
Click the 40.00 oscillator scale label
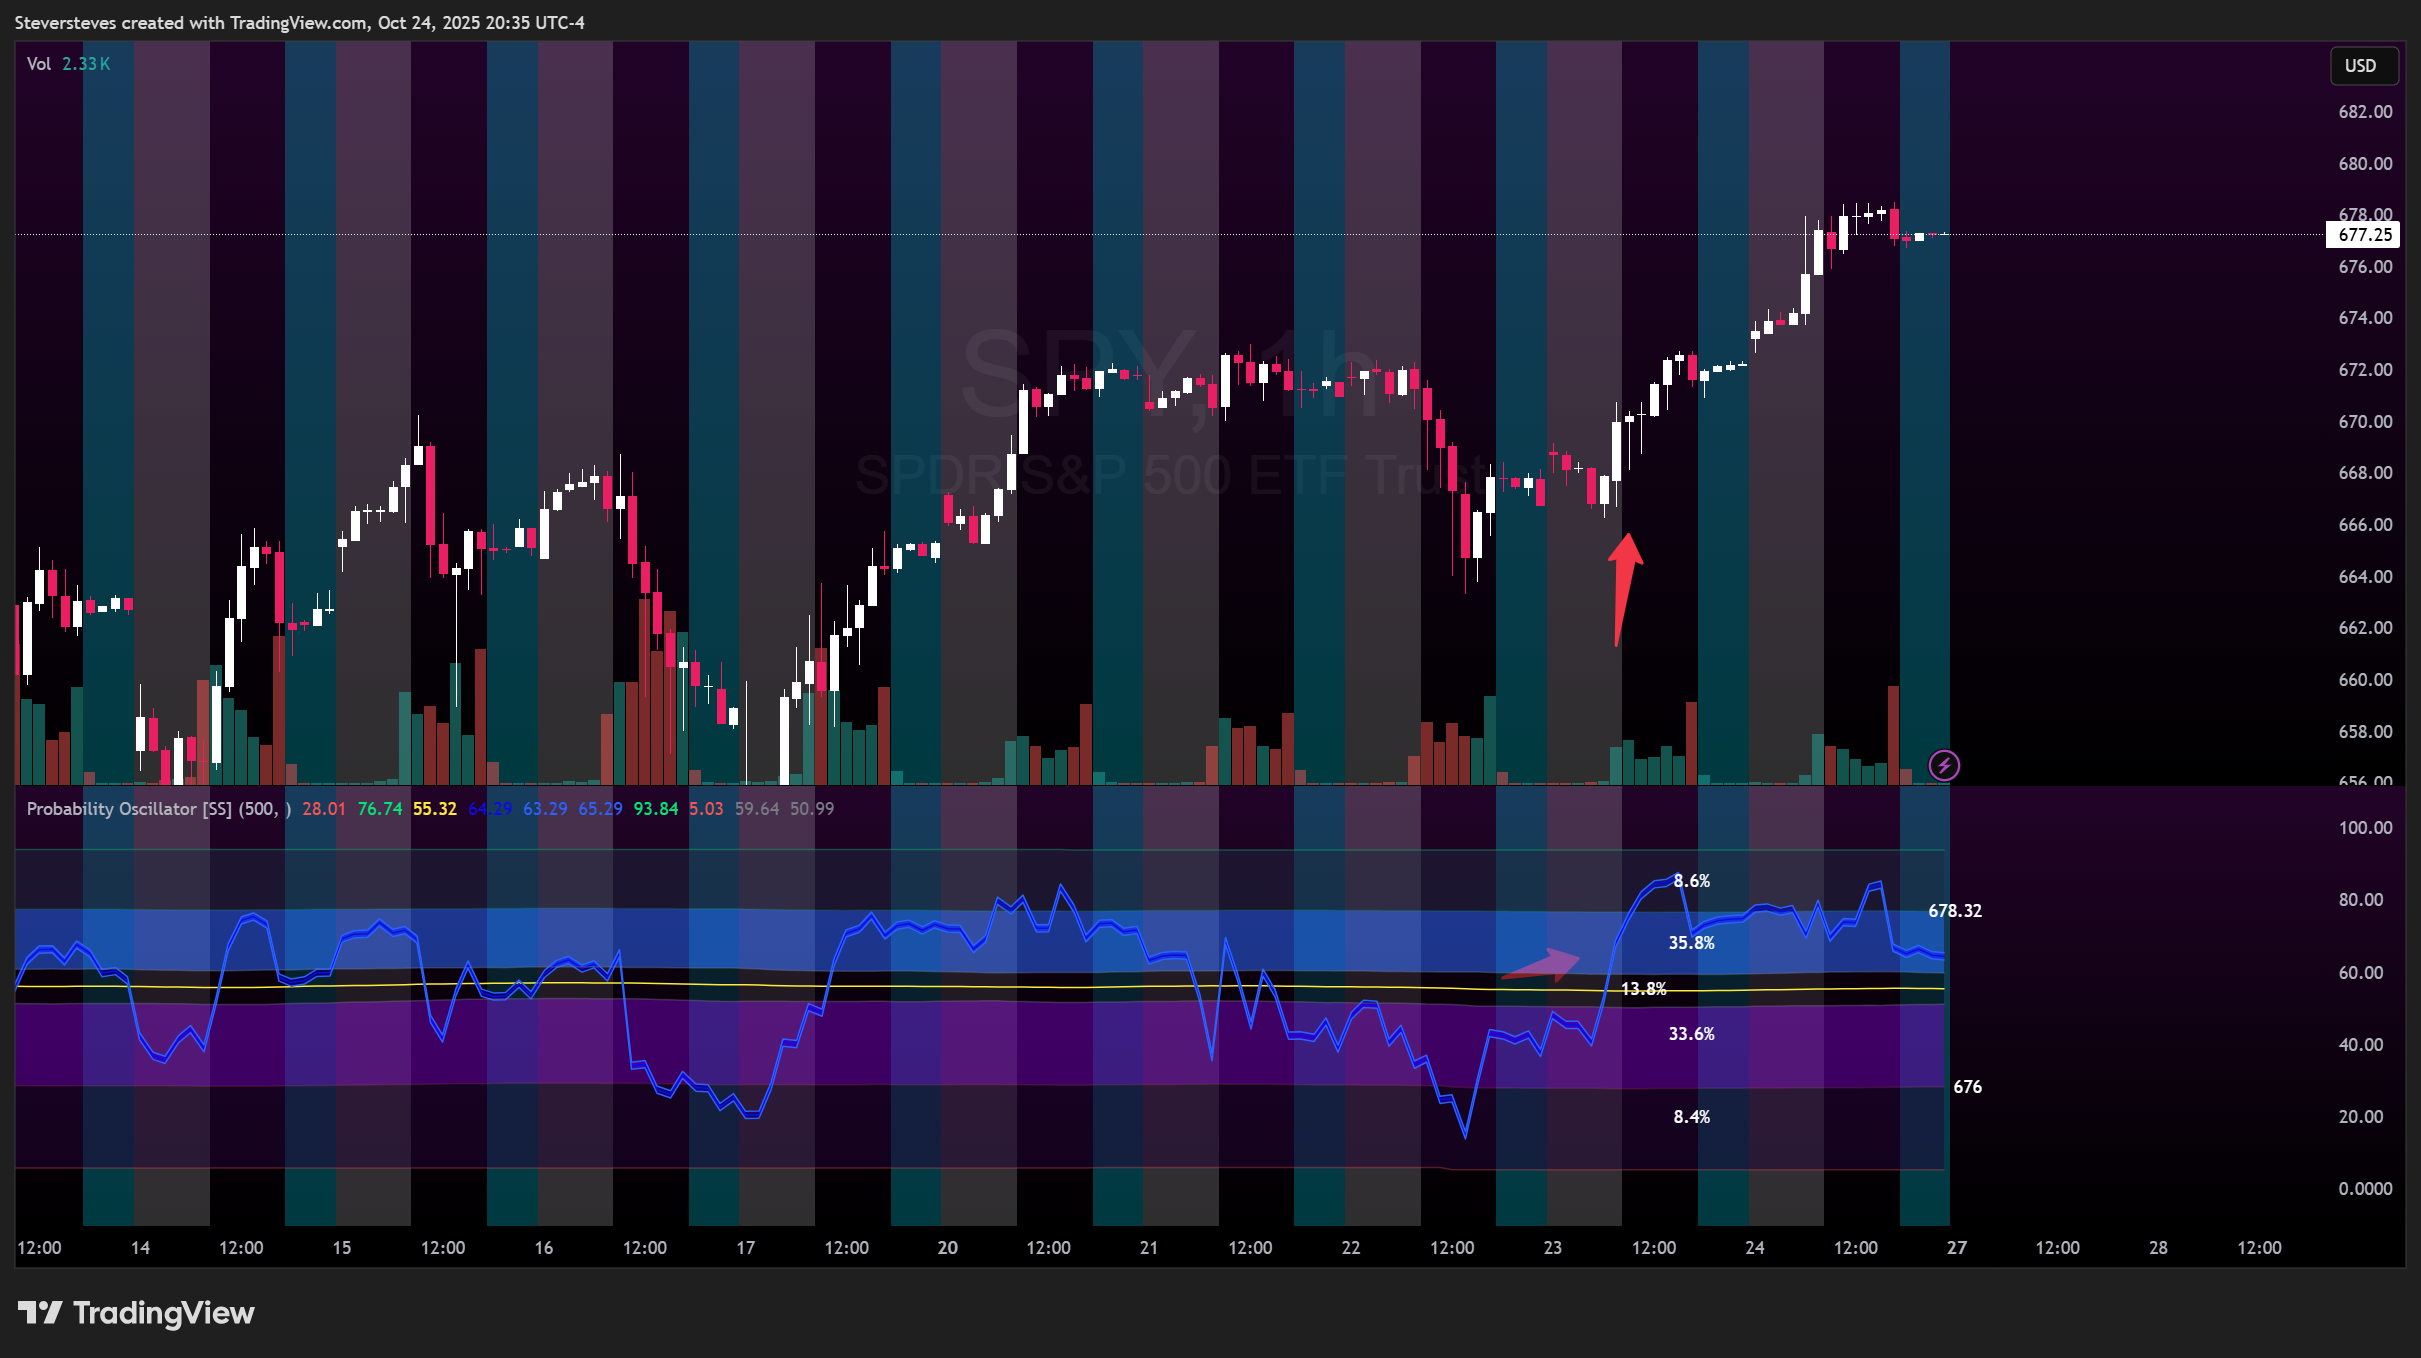point(2361,1045)
